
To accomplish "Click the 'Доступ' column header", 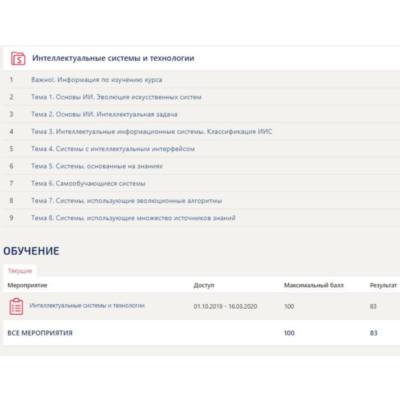I will pyautogui.click(x=204, y=285).
